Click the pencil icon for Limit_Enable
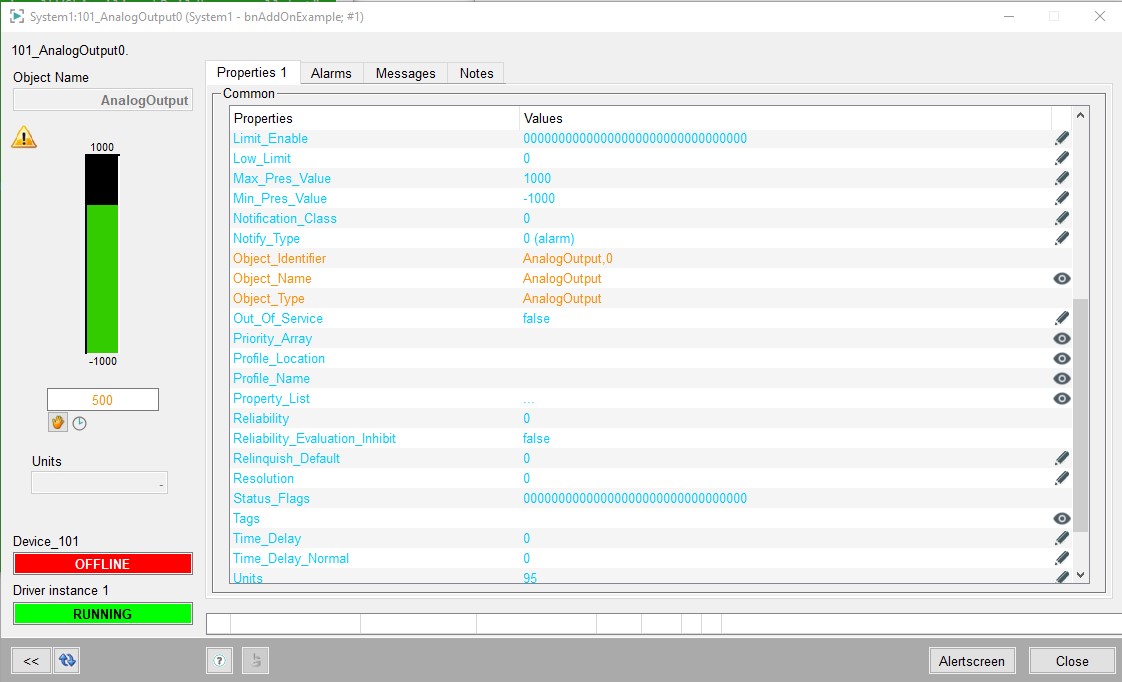Viewport: 1122px width, 682px height. click(1062, 139)
